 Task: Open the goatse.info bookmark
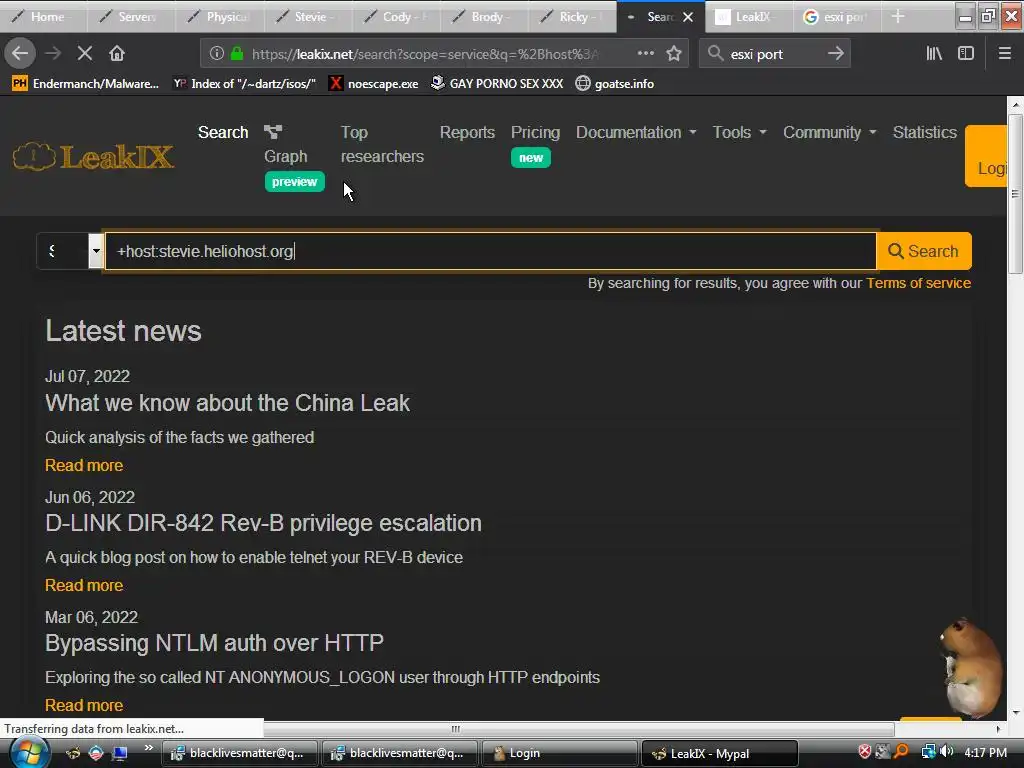point(615,84)
